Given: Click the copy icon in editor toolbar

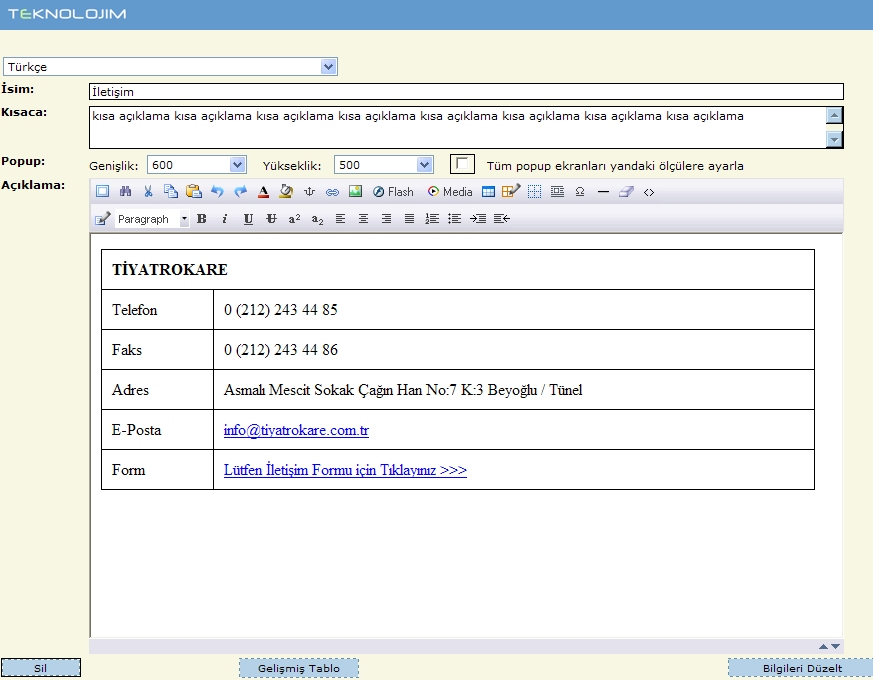Looking at the screenshot, I should [x=171, y=192].
